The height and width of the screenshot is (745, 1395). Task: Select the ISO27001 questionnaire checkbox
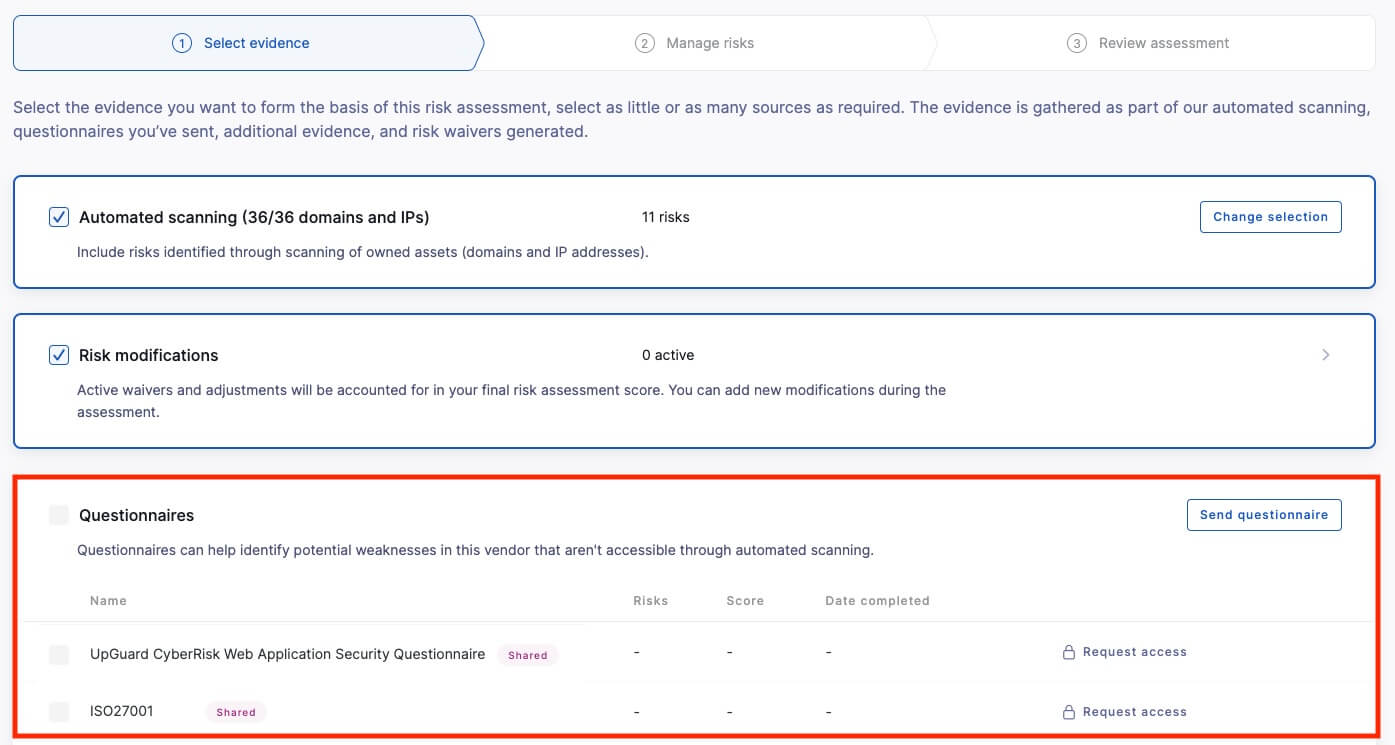tap(59, 712)
